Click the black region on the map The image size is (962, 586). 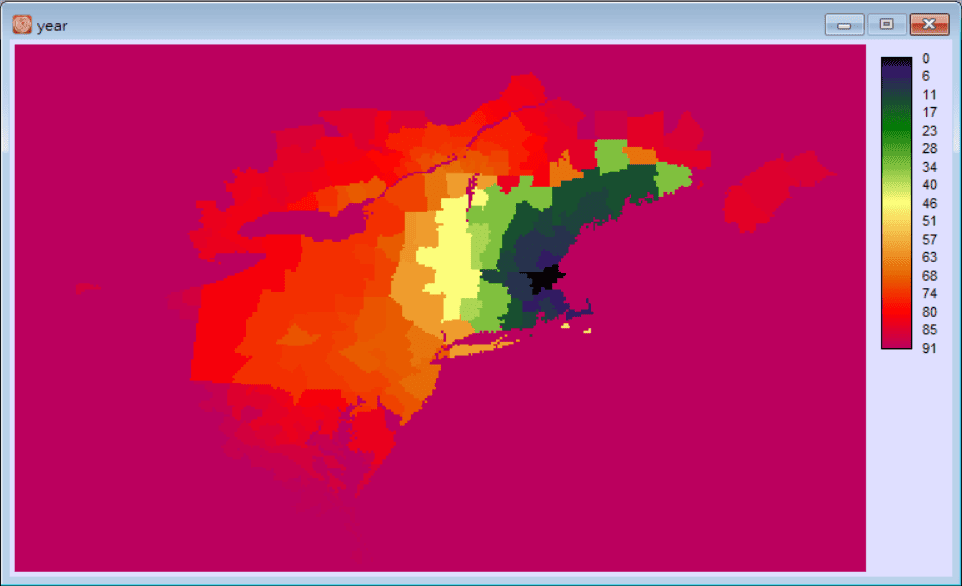(x=544, y=279)
